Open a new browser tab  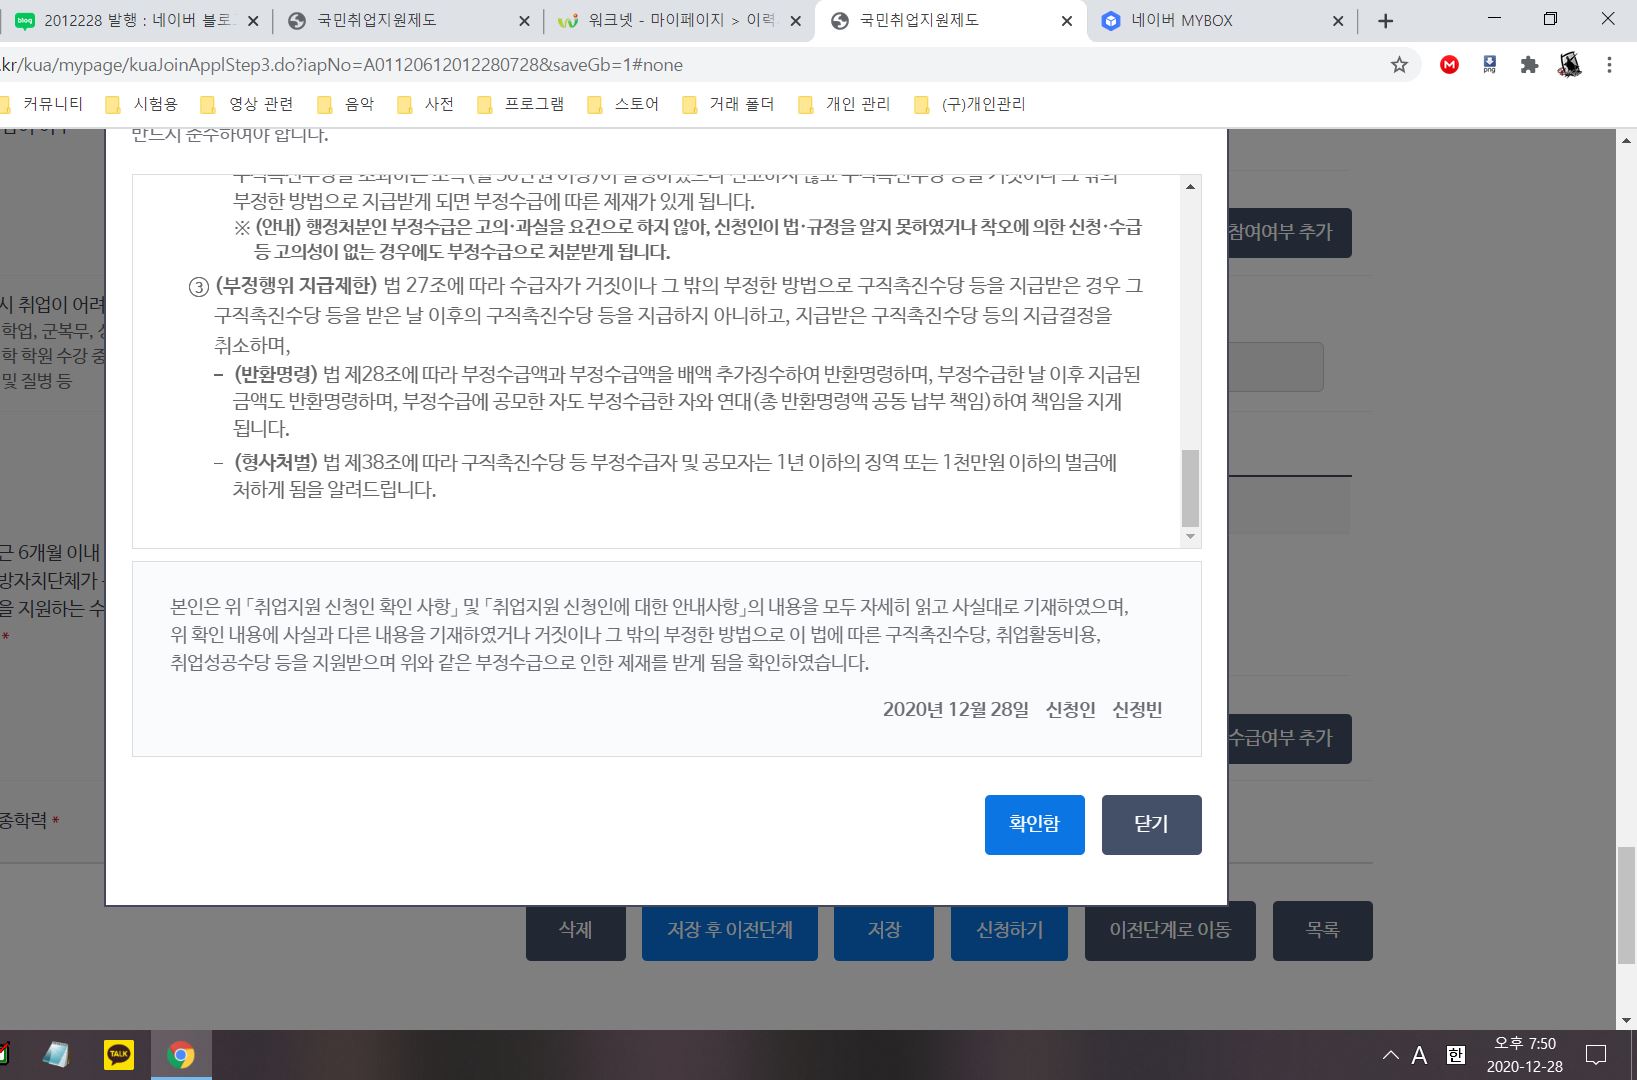pyautogui.click(x=1385, y=21)
